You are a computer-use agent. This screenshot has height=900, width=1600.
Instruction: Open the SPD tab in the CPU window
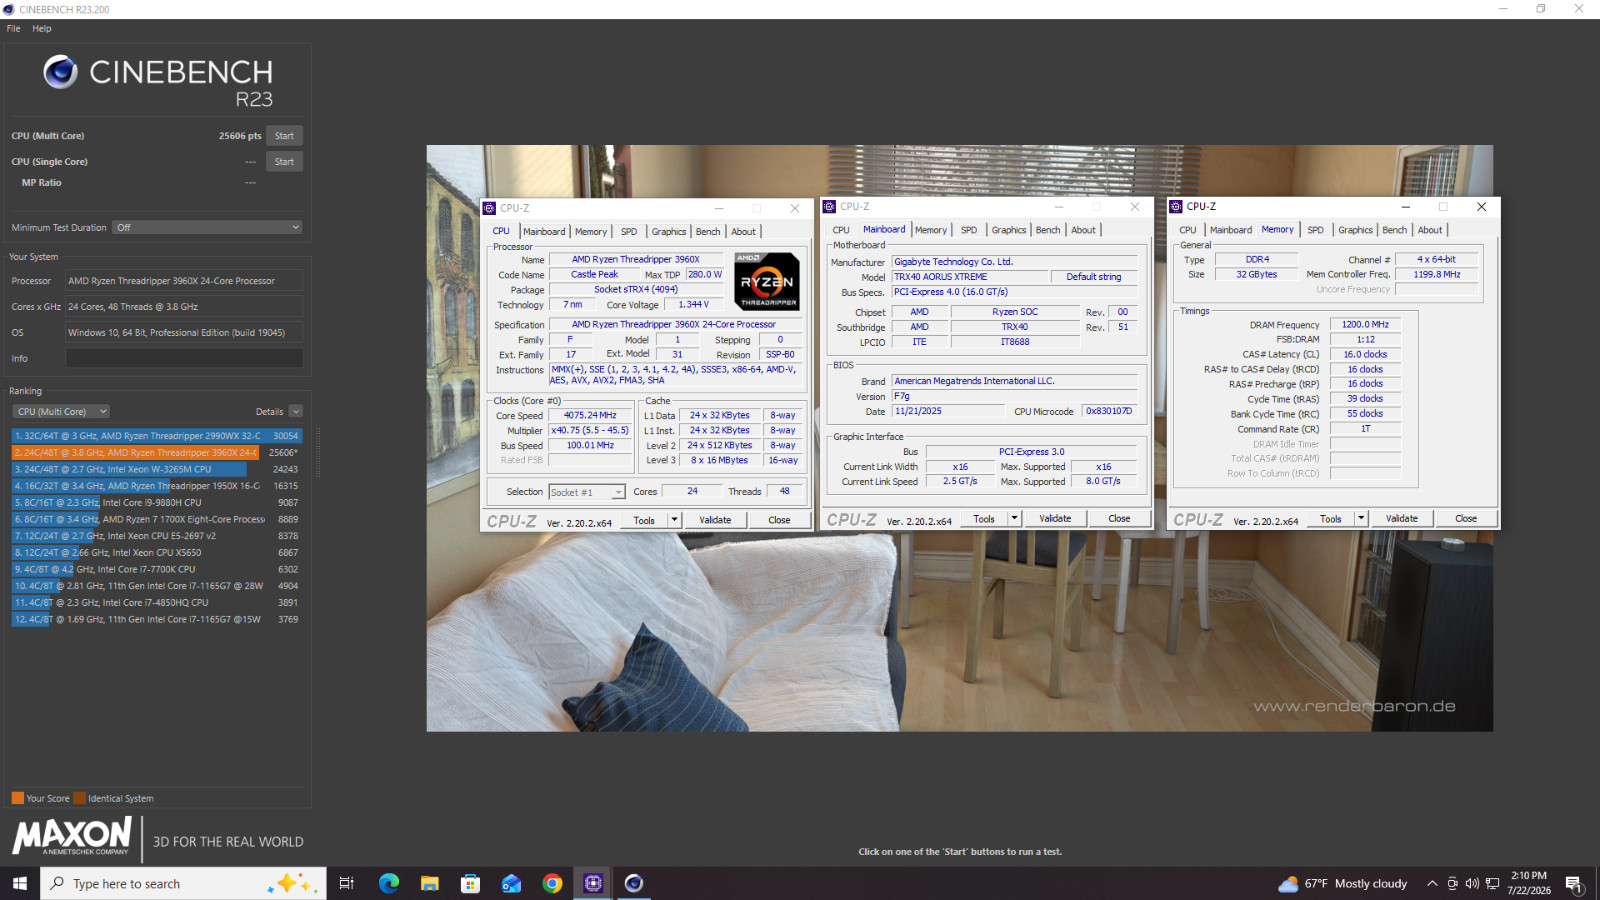coord(629,231)
